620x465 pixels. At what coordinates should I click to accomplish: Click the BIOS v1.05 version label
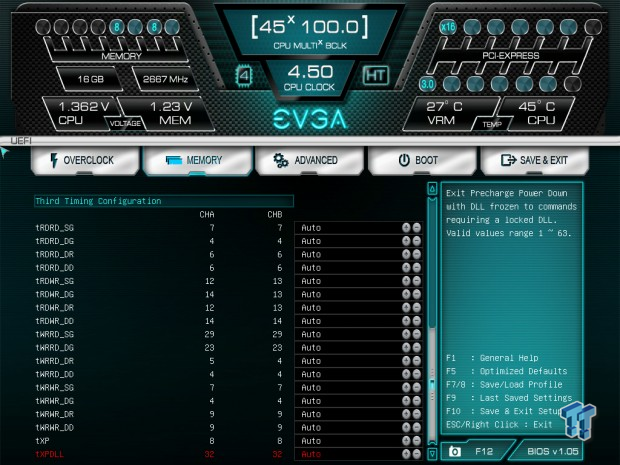552,451
